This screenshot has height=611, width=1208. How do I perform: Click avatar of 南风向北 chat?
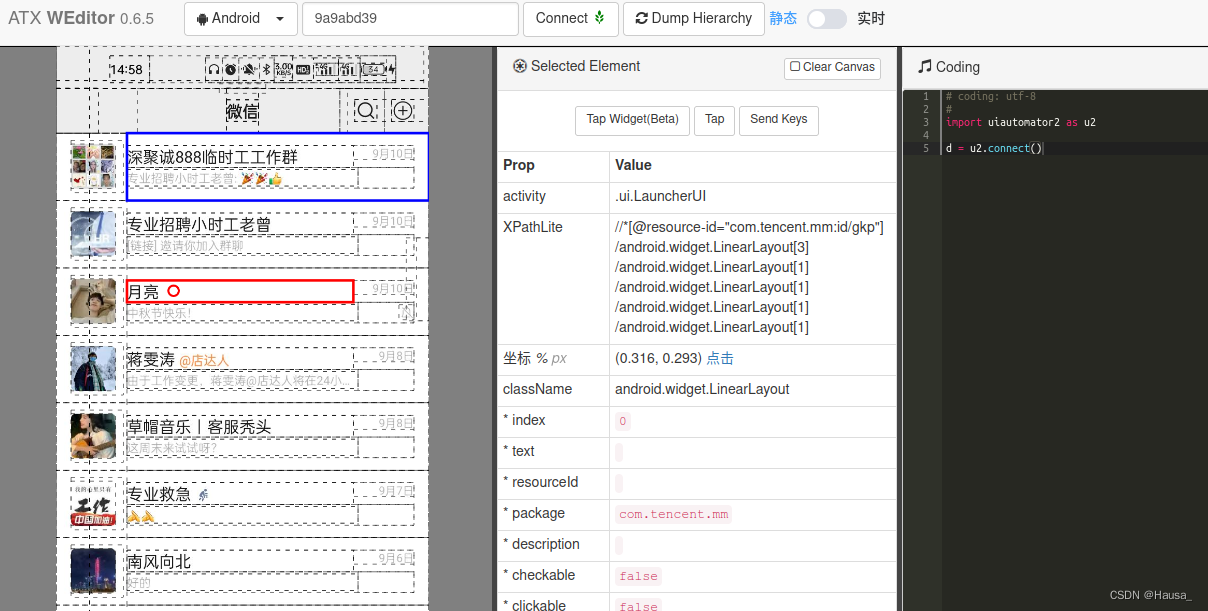coord(93,571)
